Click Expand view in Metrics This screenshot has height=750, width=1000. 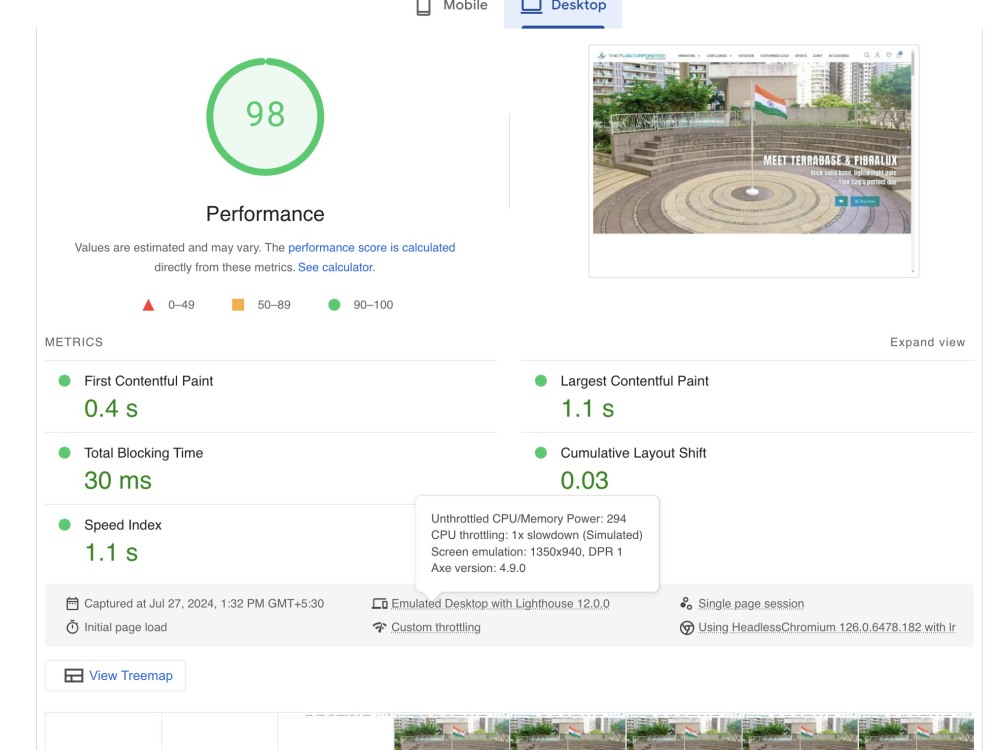click(x=927, y=342)
